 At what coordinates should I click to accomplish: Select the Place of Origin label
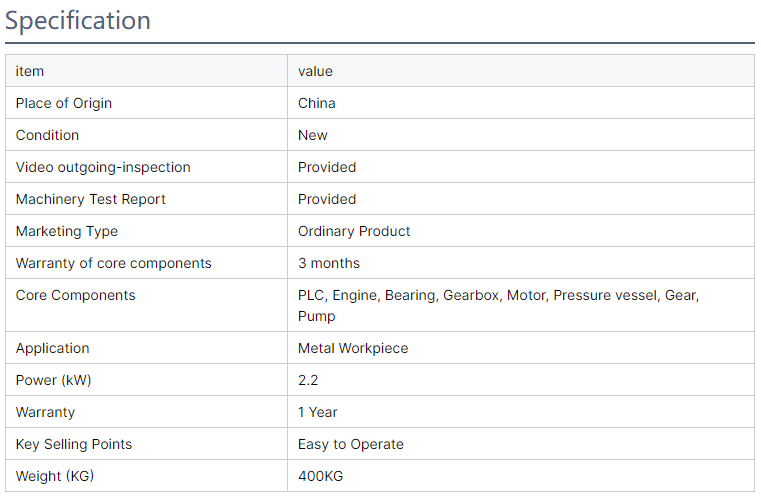click(x=64, y=103)
